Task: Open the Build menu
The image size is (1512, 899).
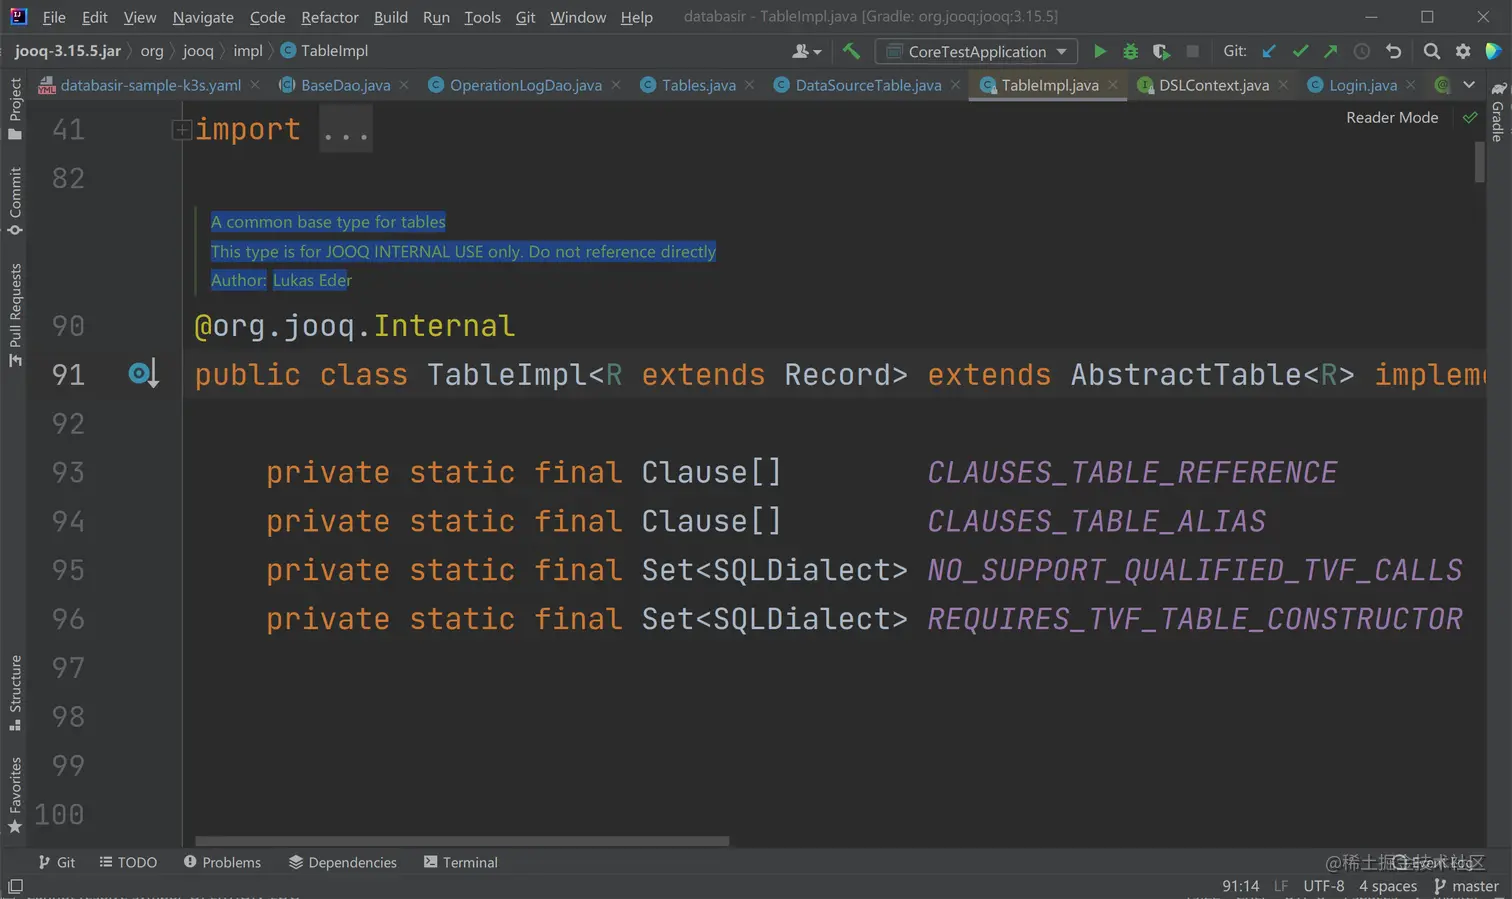Action: coord(391,17)
